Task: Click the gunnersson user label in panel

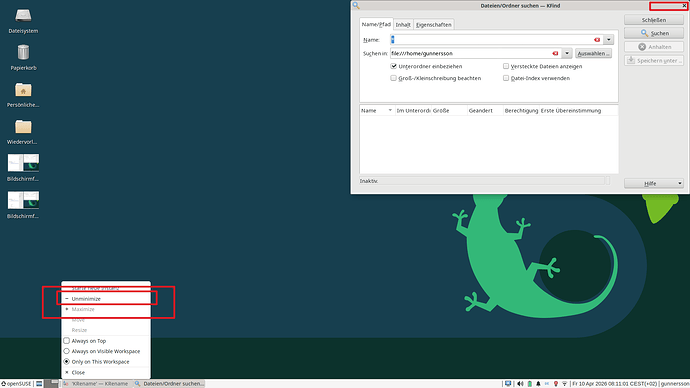Action: (x=675, y=384)
